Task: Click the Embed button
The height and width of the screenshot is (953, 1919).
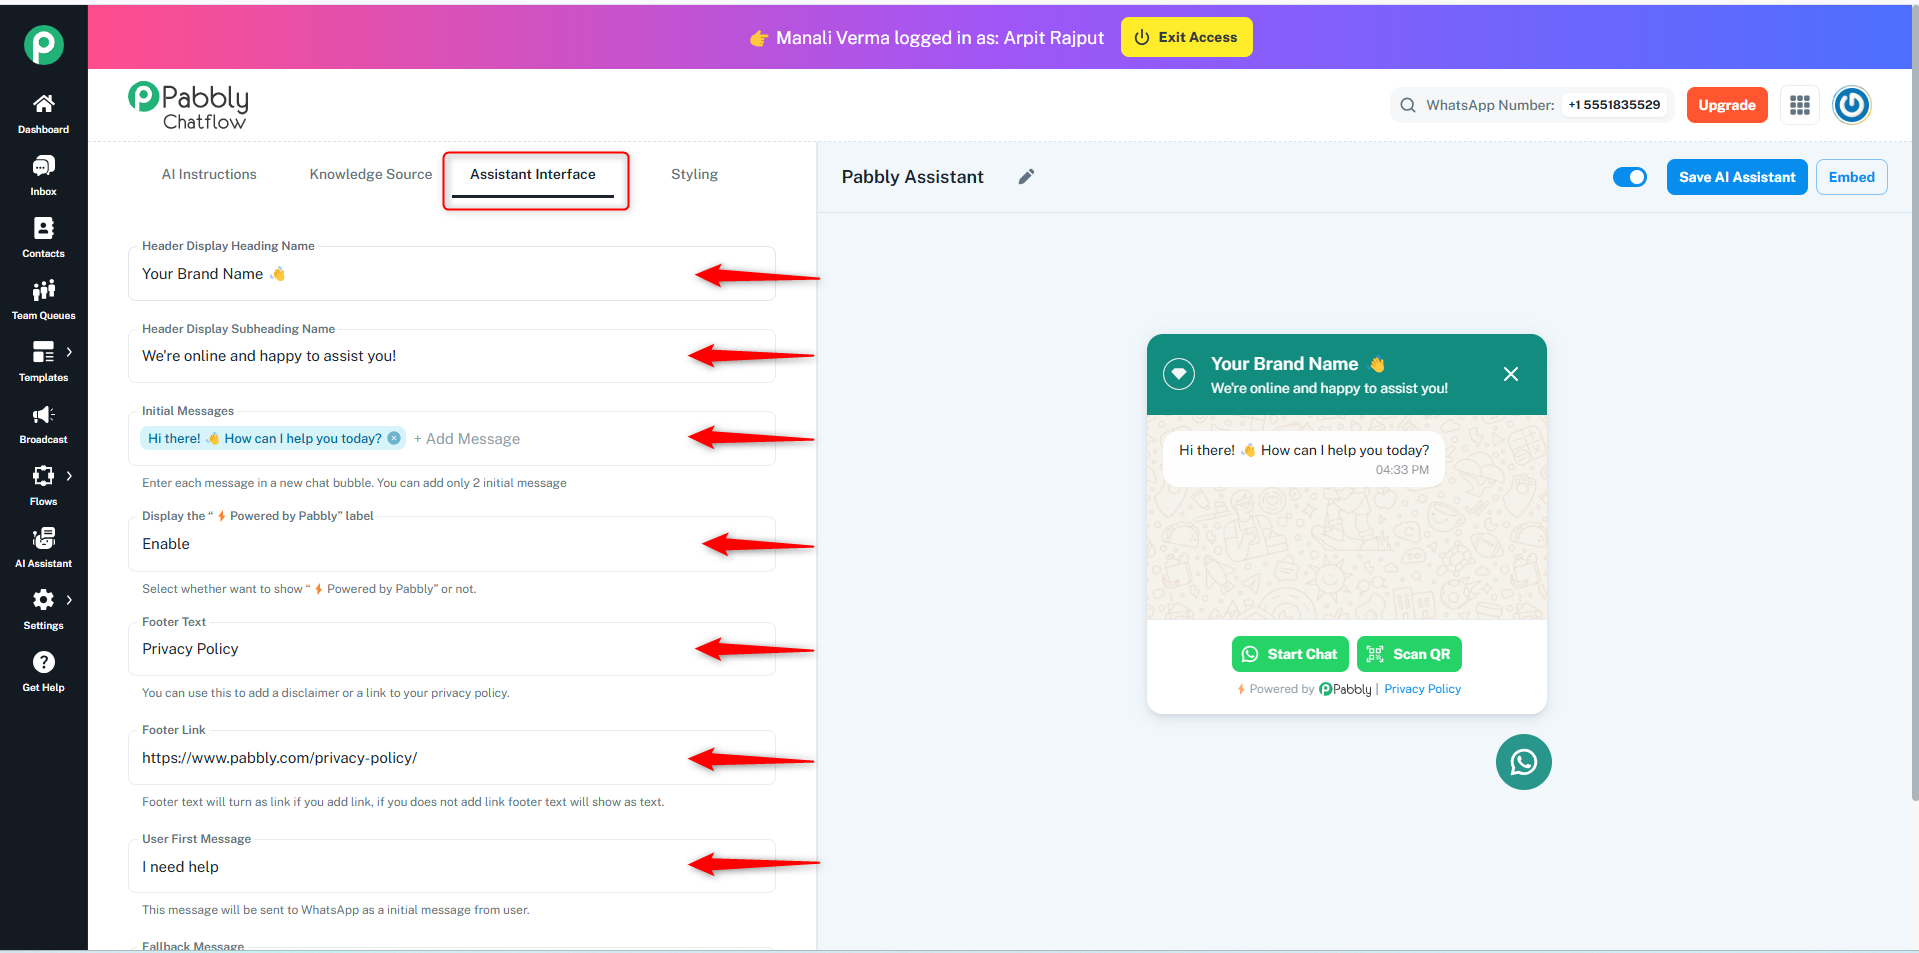Action: coord(1851,177)
